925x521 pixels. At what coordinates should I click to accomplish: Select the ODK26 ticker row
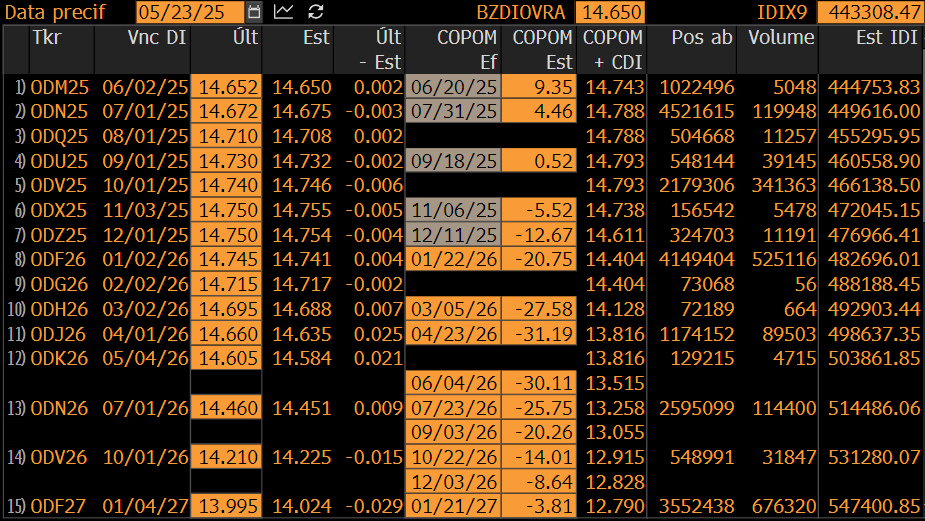coord(463,358)
